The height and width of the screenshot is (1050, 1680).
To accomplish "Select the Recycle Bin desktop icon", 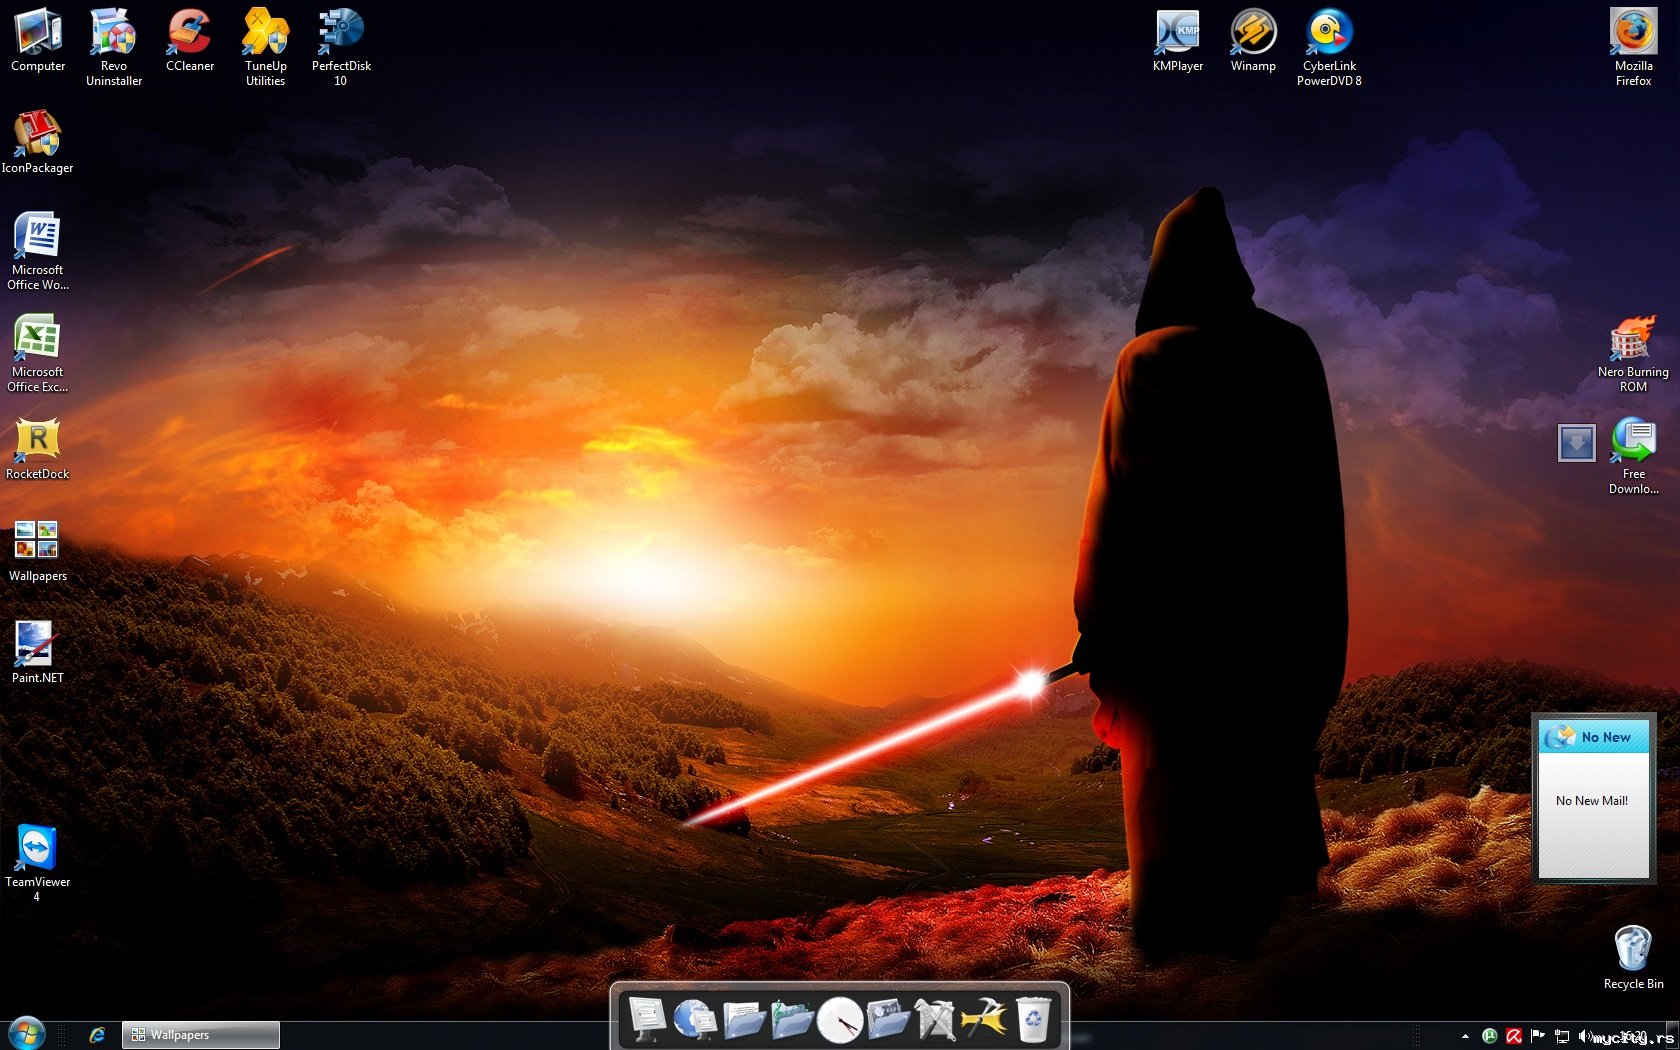I will [1634, 958].
